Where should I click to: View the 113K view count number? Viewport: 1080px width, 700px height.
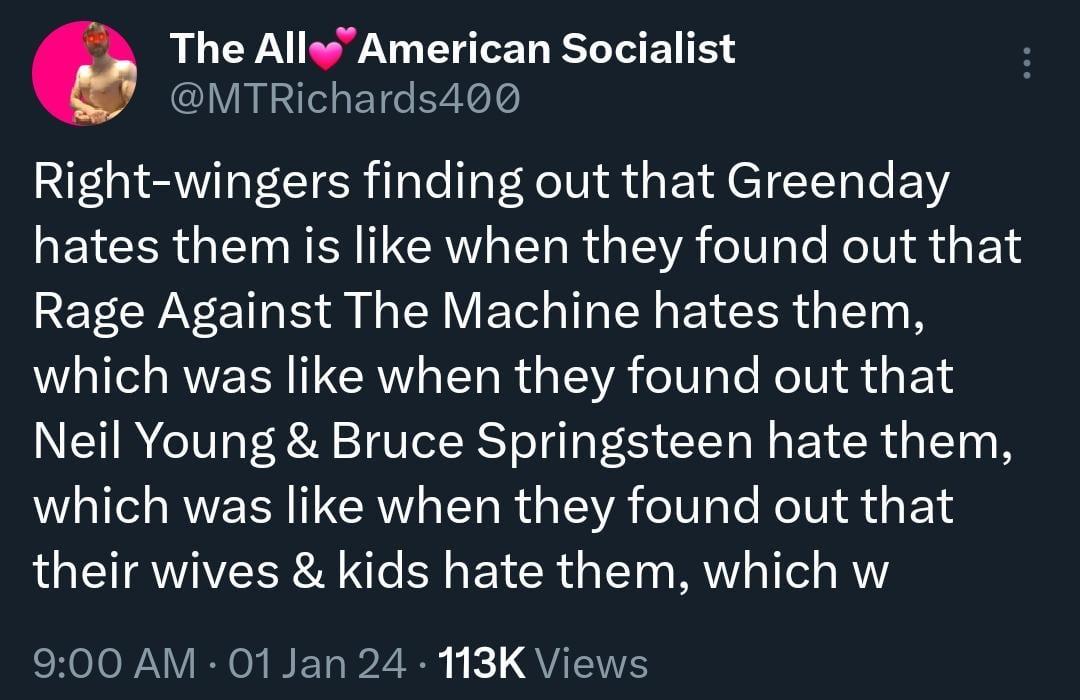pyautogui.click(x=482, y=662)
